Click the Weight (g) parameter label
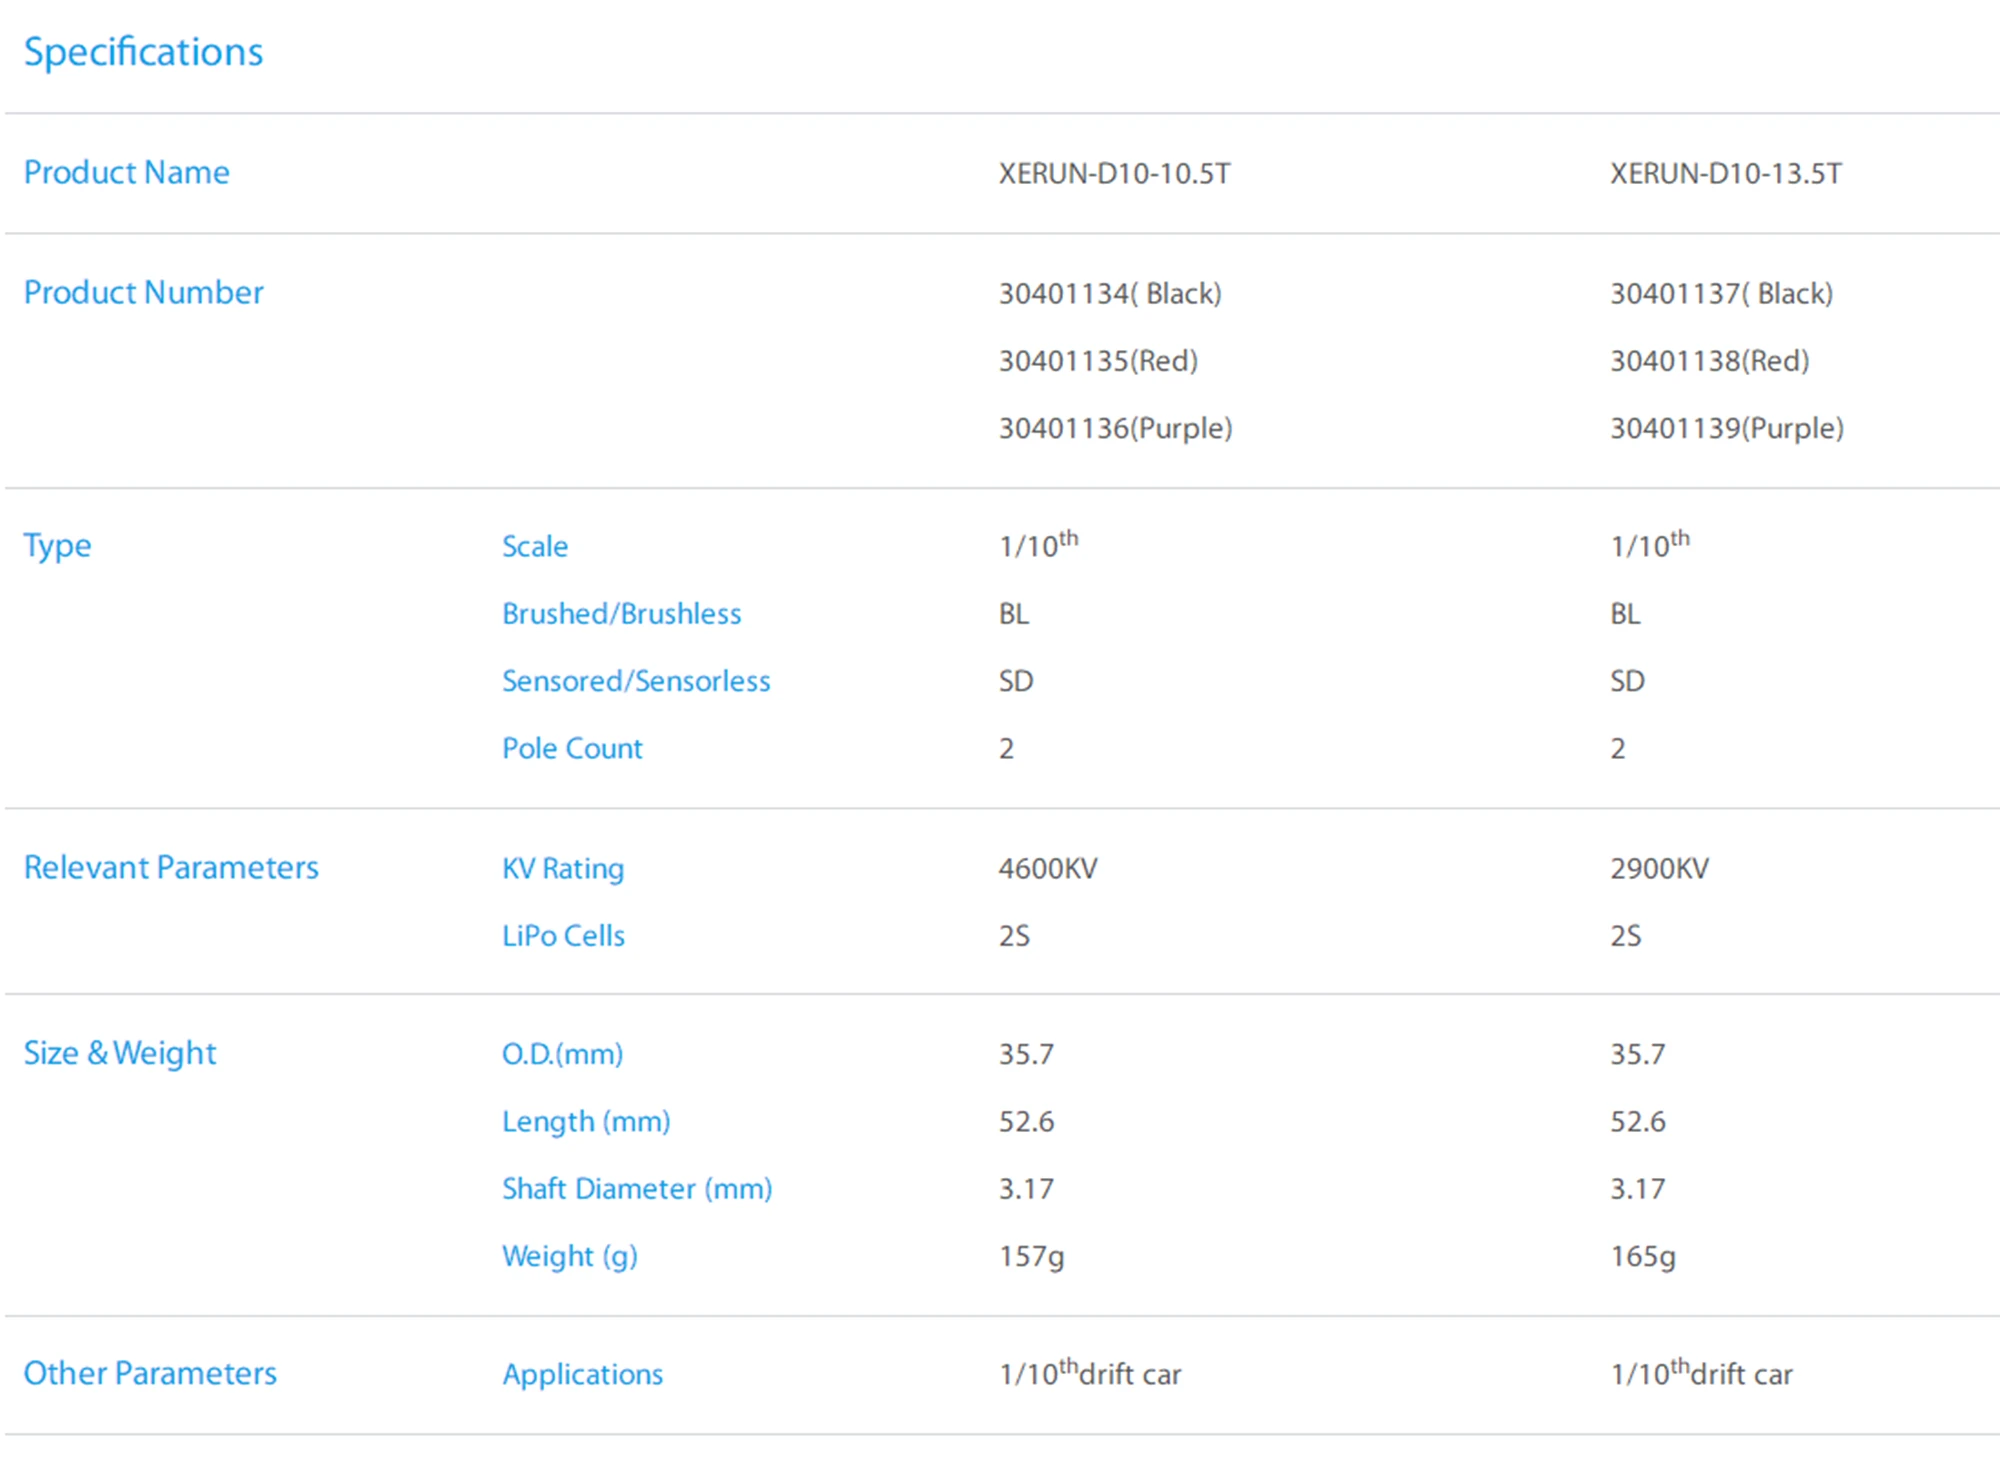 [569, 1256]
